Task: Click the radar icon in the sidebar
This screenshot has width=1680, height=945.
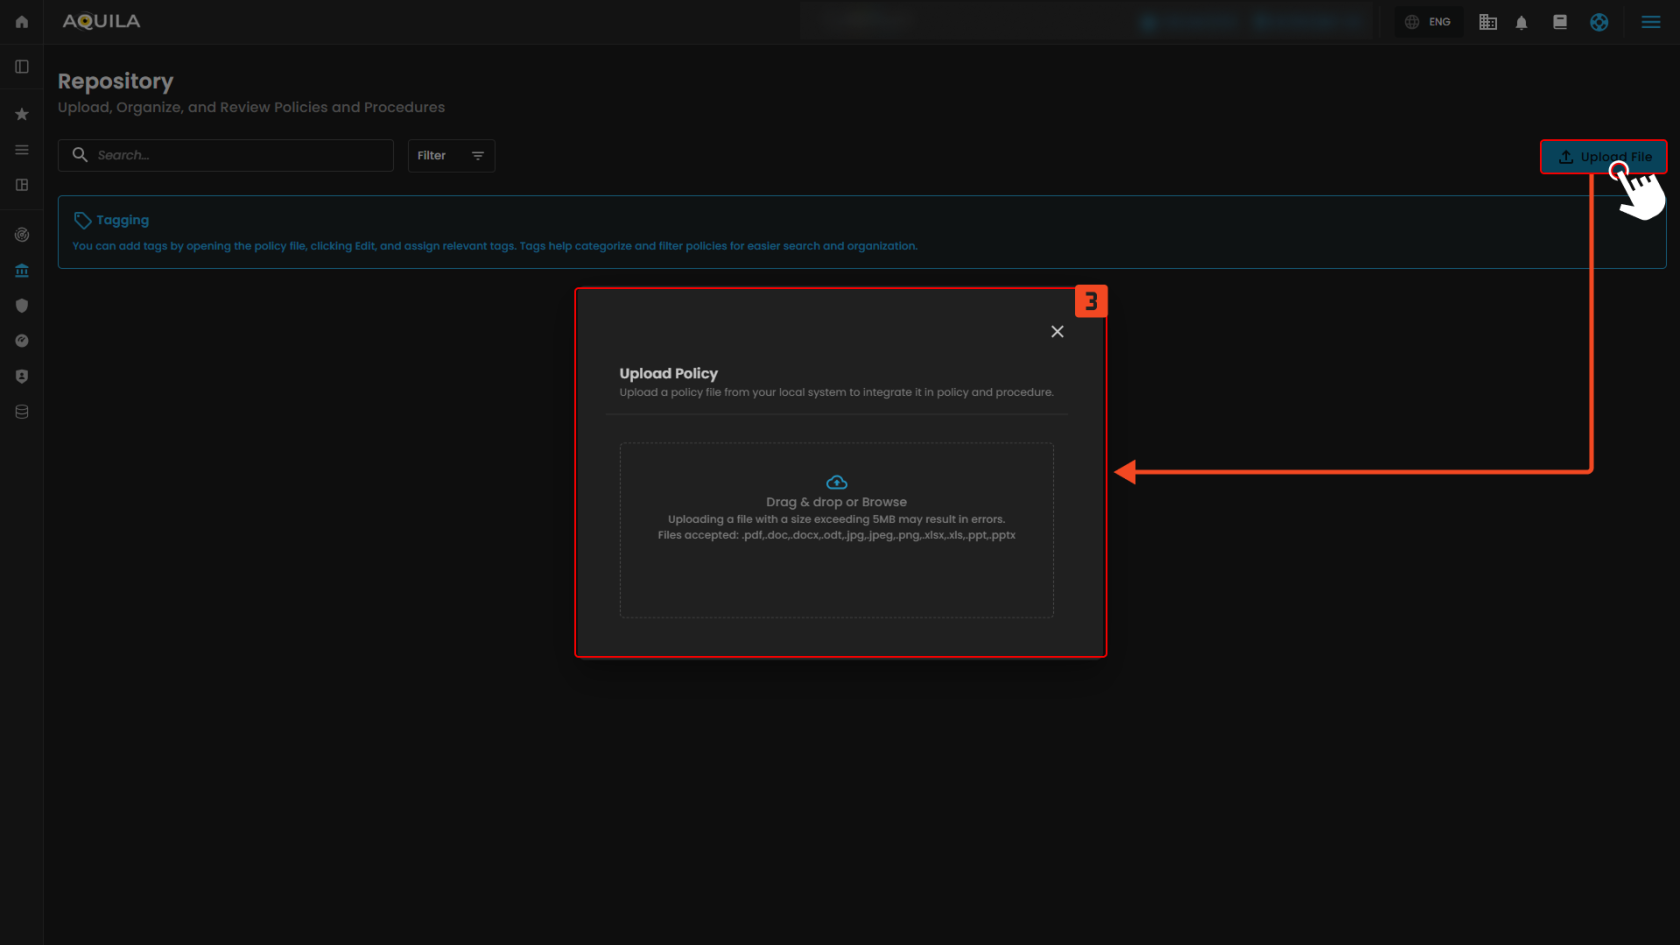Action: (22, 235)
